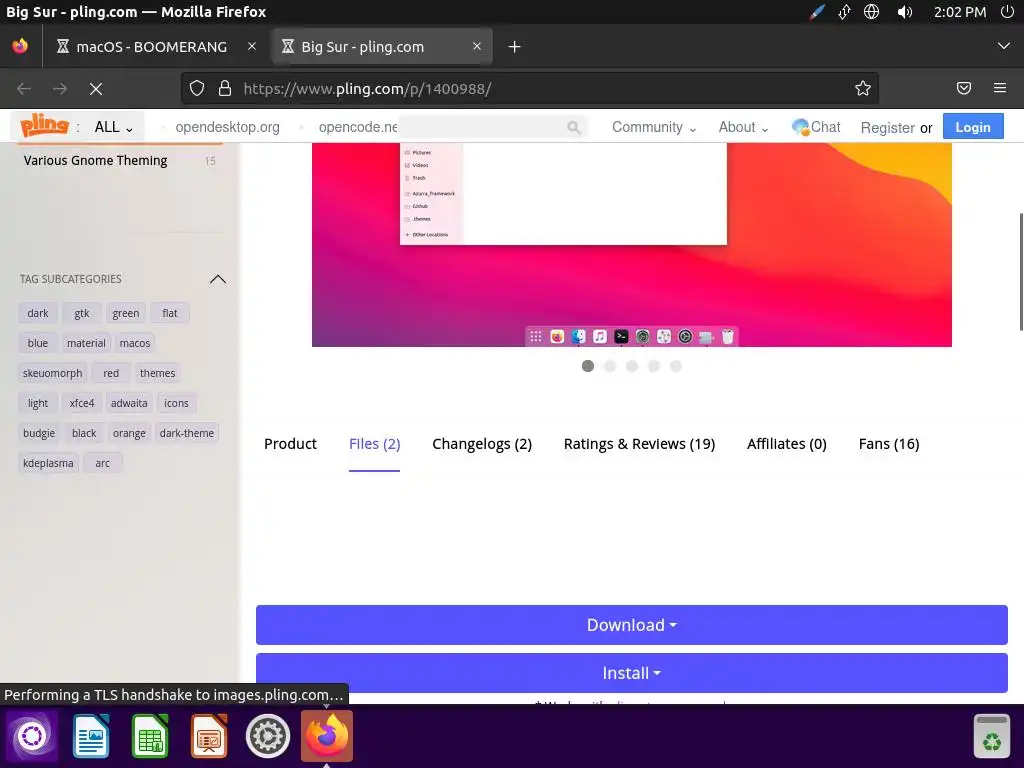Open Ratings & Reviews (19) tab
This screenshot has width=1024, height=768.
click(639, 444)
